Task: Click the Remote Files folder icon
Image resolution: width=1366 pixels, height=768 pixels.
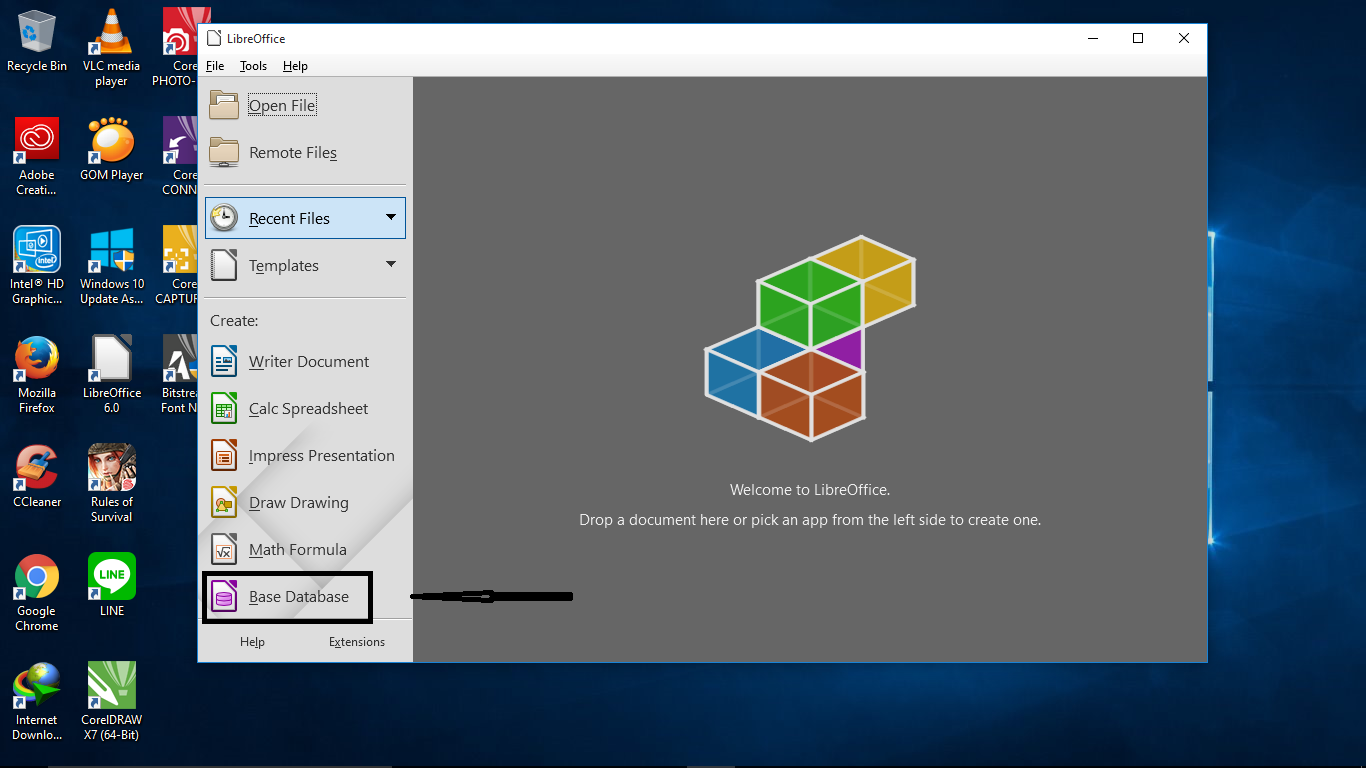Action: (x=224, y=152)
